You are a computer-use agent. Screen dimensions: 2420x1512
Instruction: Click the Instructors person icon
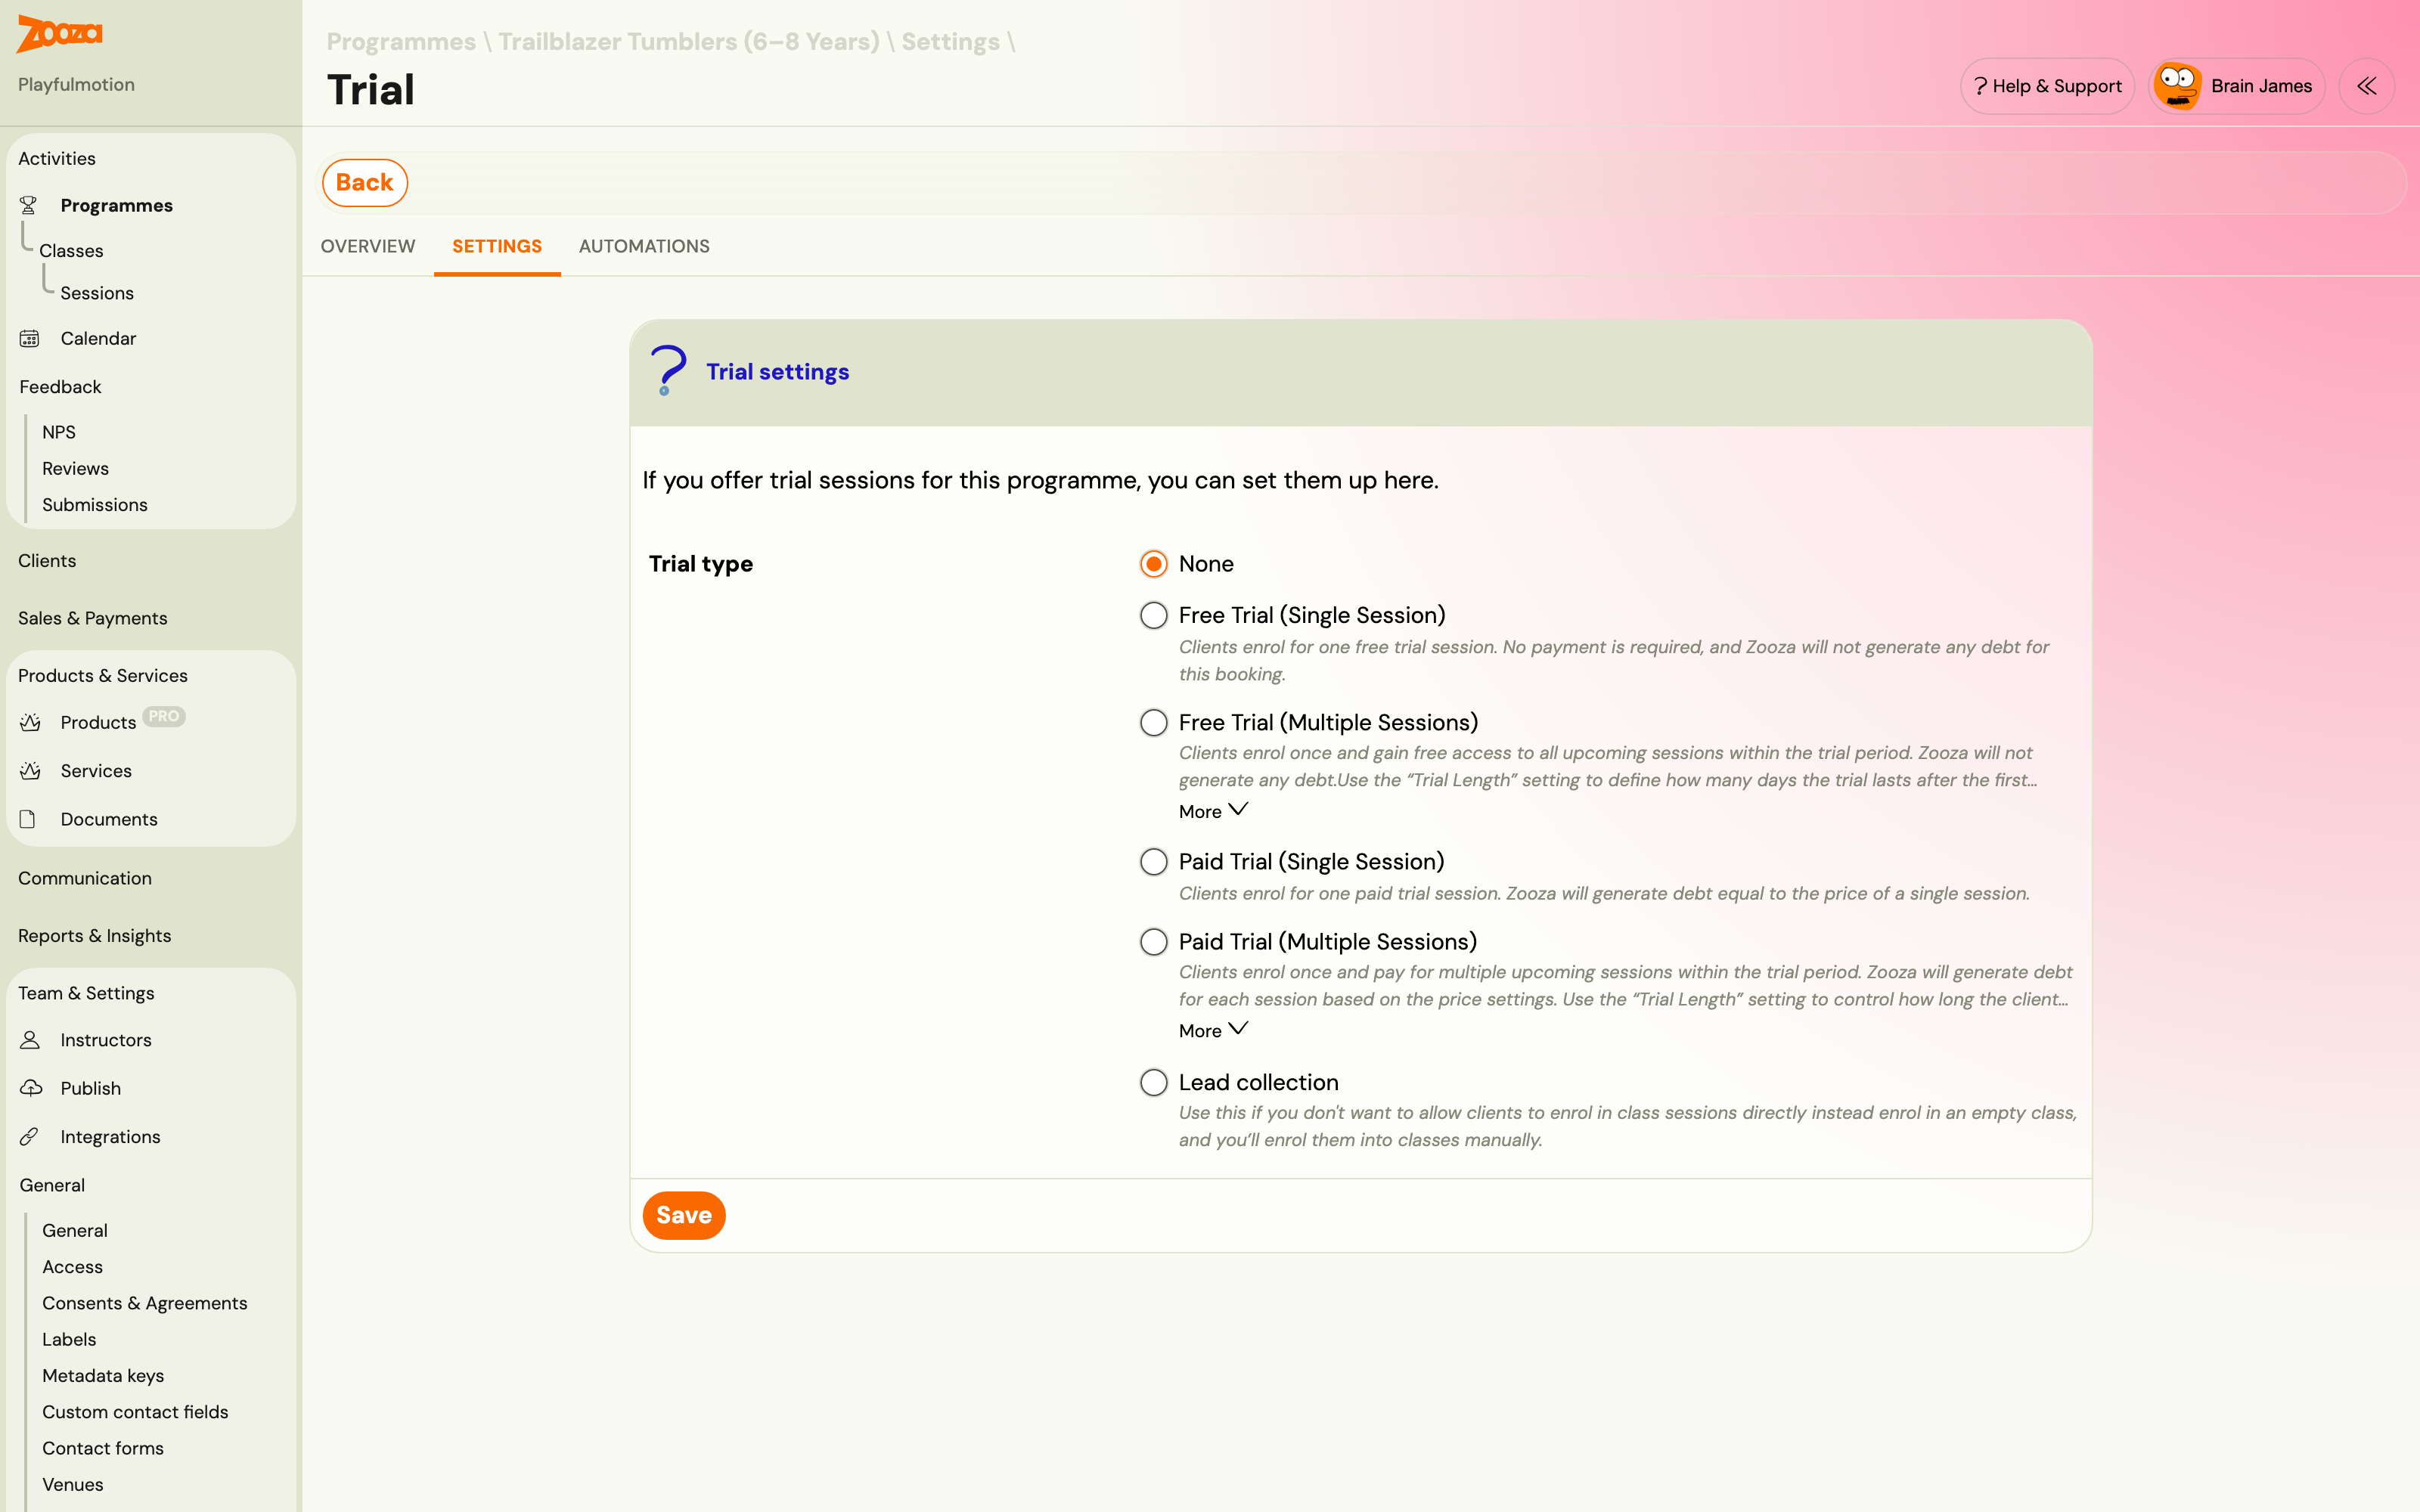(x=30, y=1040)
